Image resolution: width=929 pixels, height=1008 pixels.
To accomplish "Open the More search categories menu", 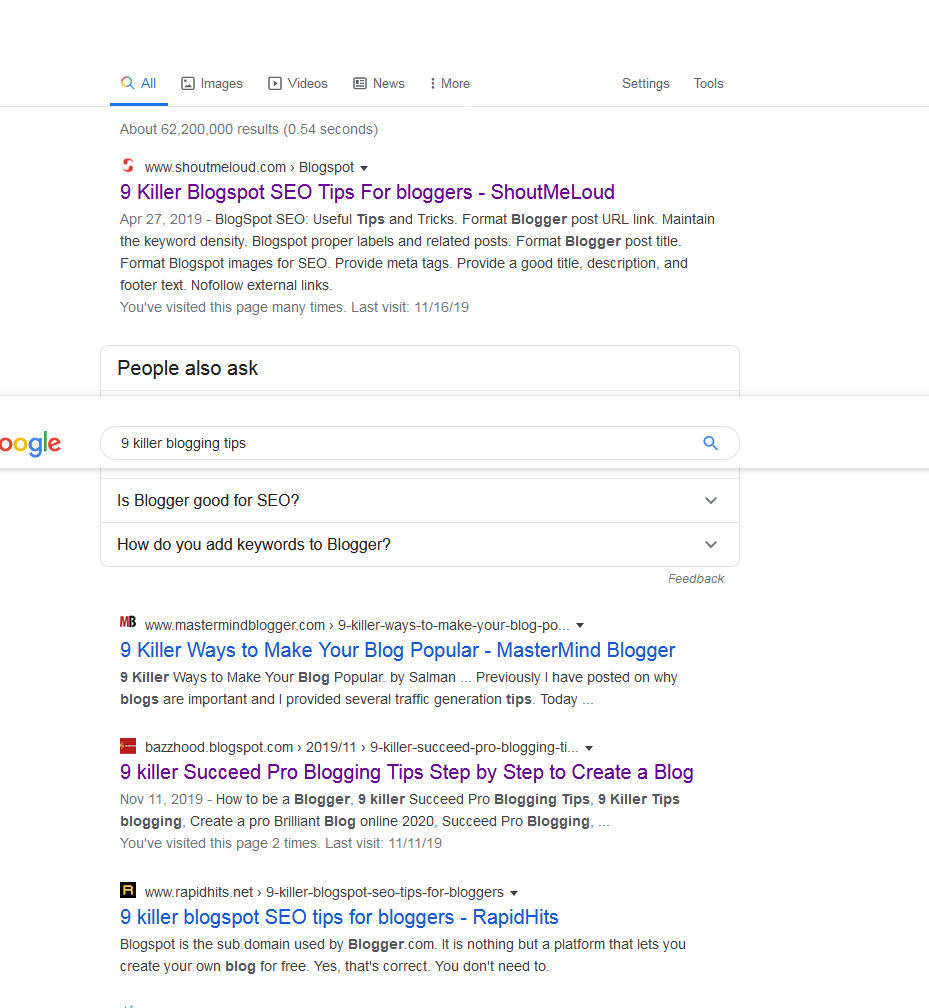I will point(450,84).
